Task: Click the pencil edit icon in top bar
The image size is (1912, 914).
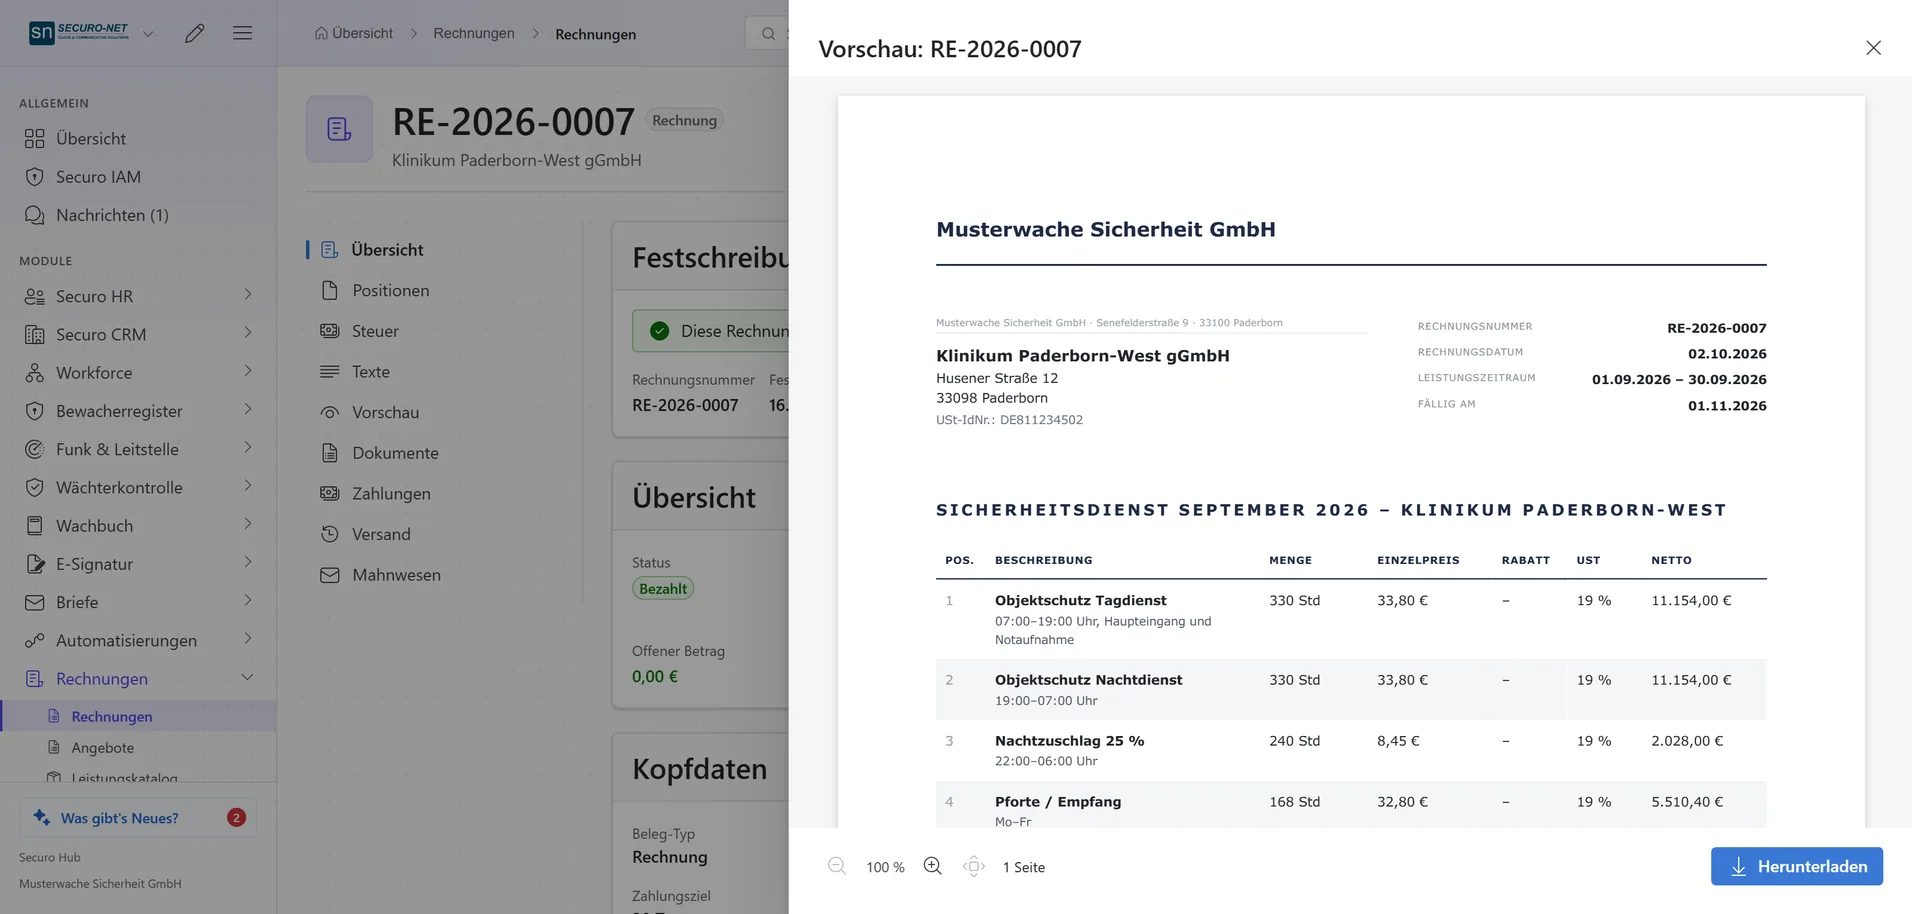Action: pos(195,33)
